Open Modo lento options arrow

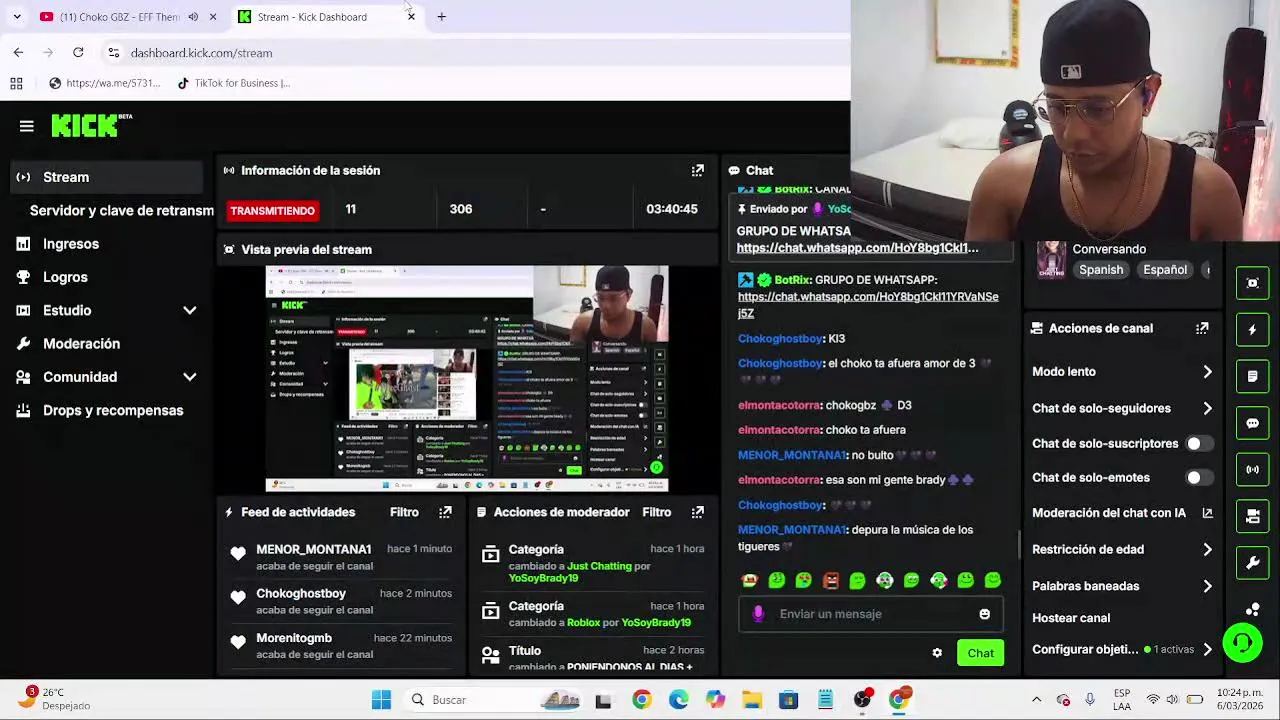pyautogui.click(x=1207, y=371)
